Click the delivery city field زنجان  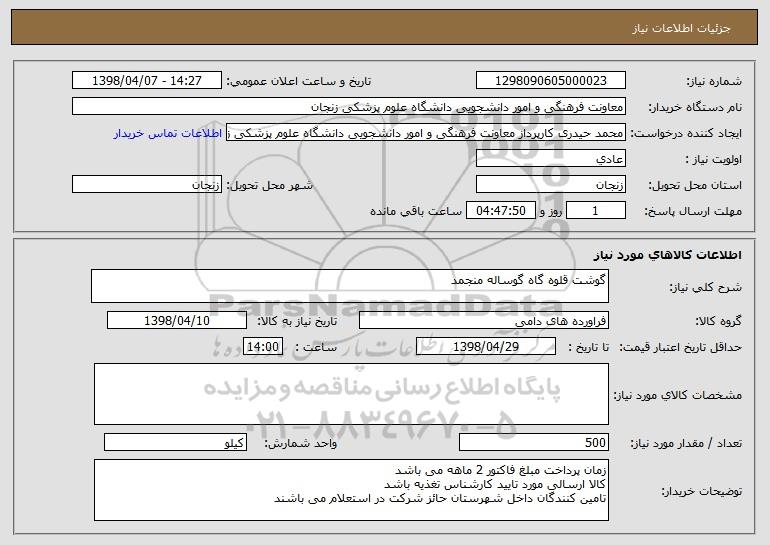(147, 185)
